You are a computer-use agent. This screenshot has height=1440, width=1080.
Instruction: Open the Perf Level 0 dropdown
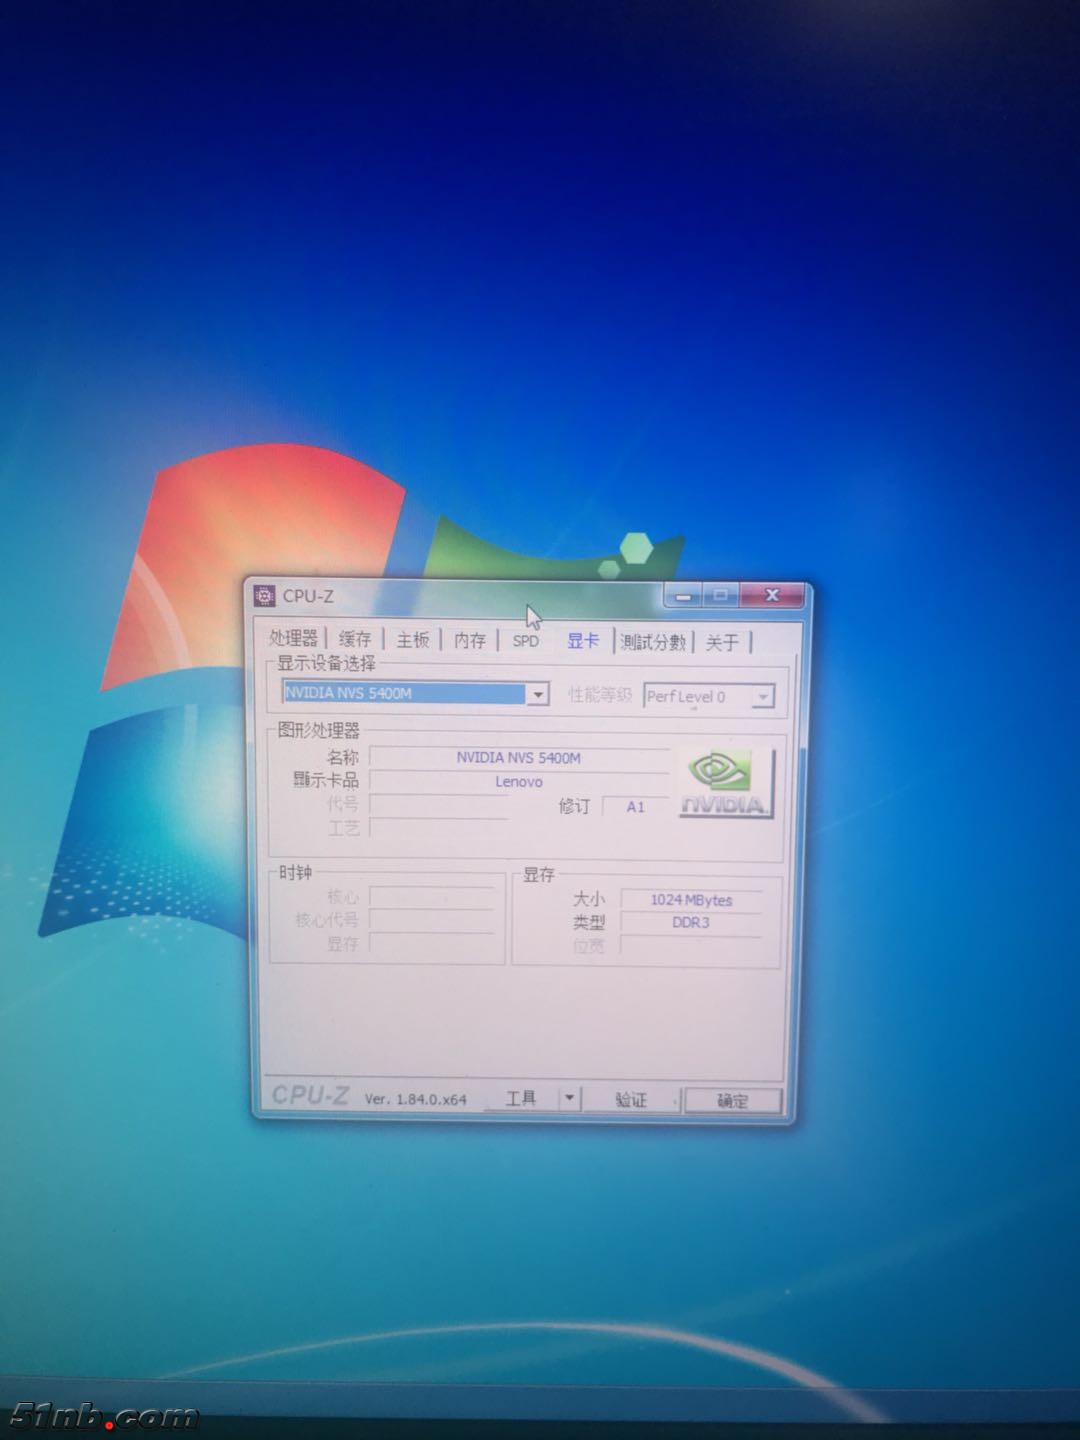763,697
